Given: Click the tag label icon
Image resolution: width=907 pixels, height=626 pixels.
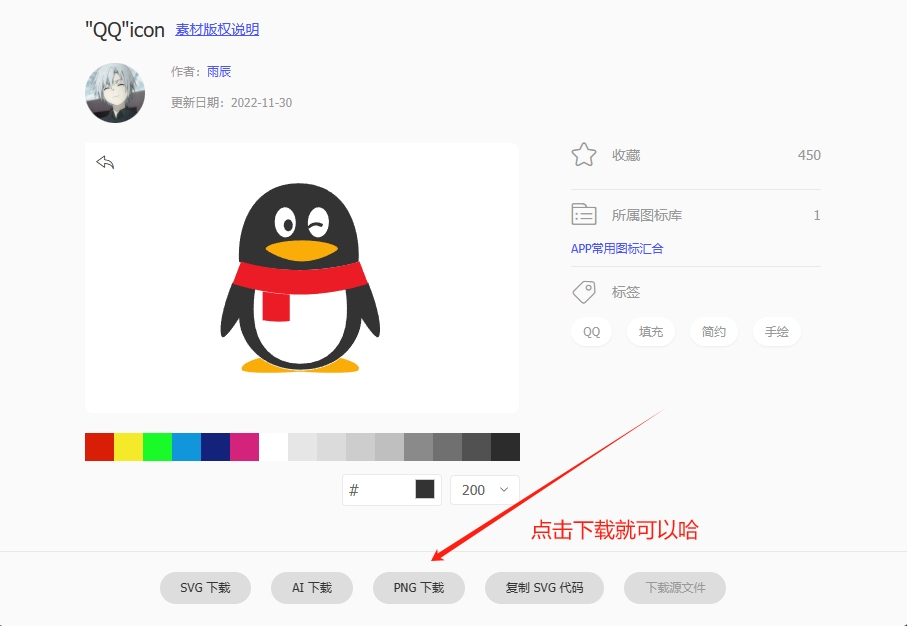Looking at the screenshot, I should coord(584,292).
